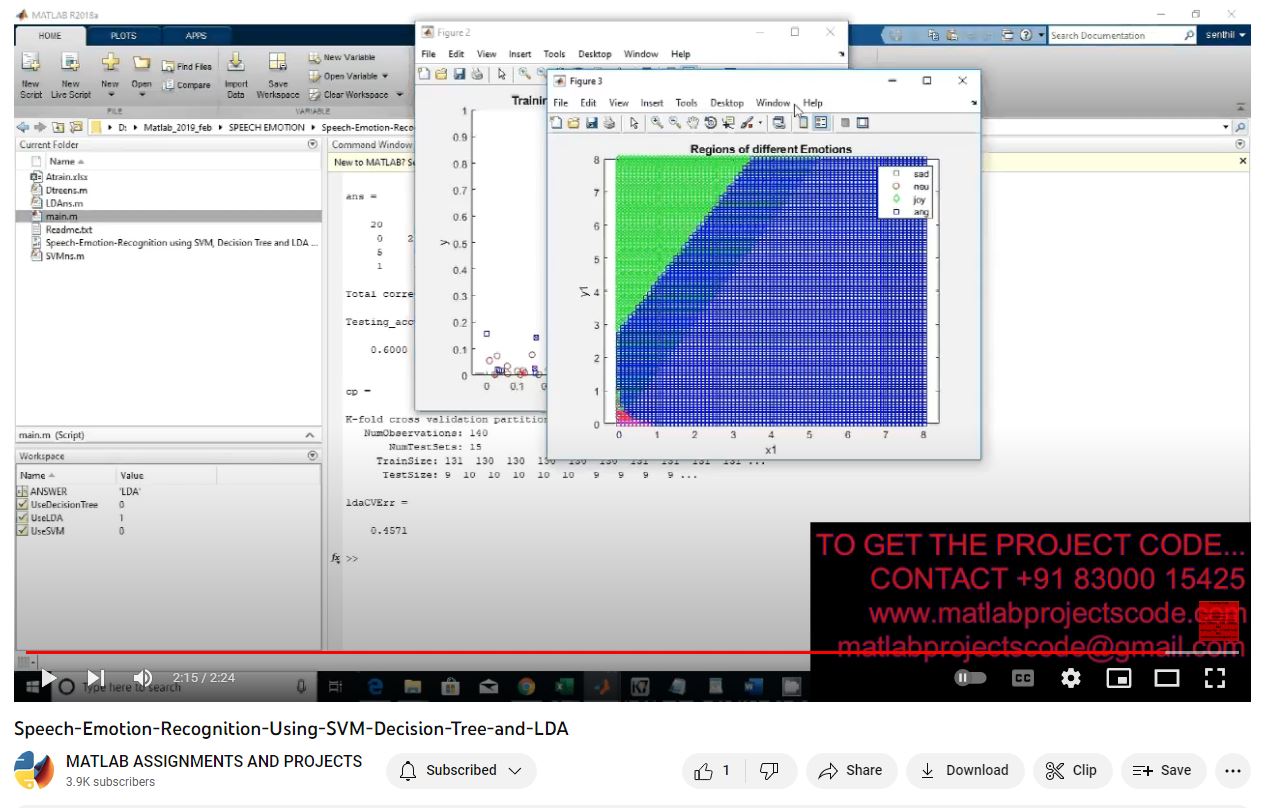Switch to the PLOTS tab

tap(123, 36)
